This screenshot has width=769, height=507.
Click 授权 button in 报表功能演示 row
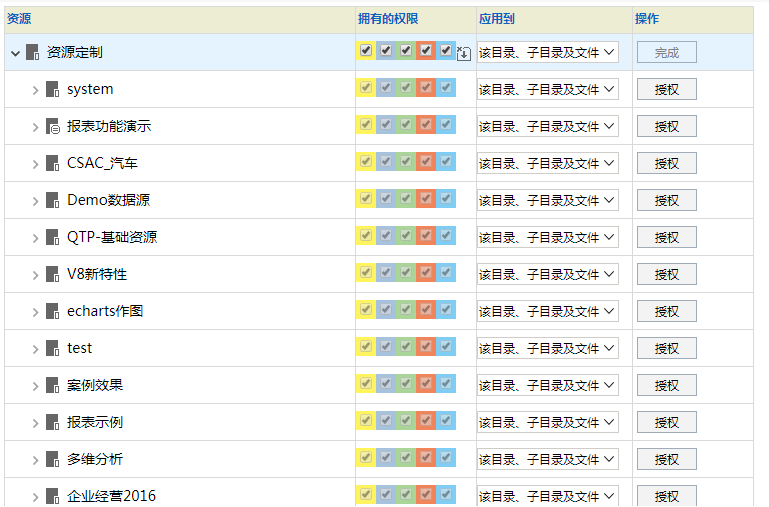click(666, 126)
